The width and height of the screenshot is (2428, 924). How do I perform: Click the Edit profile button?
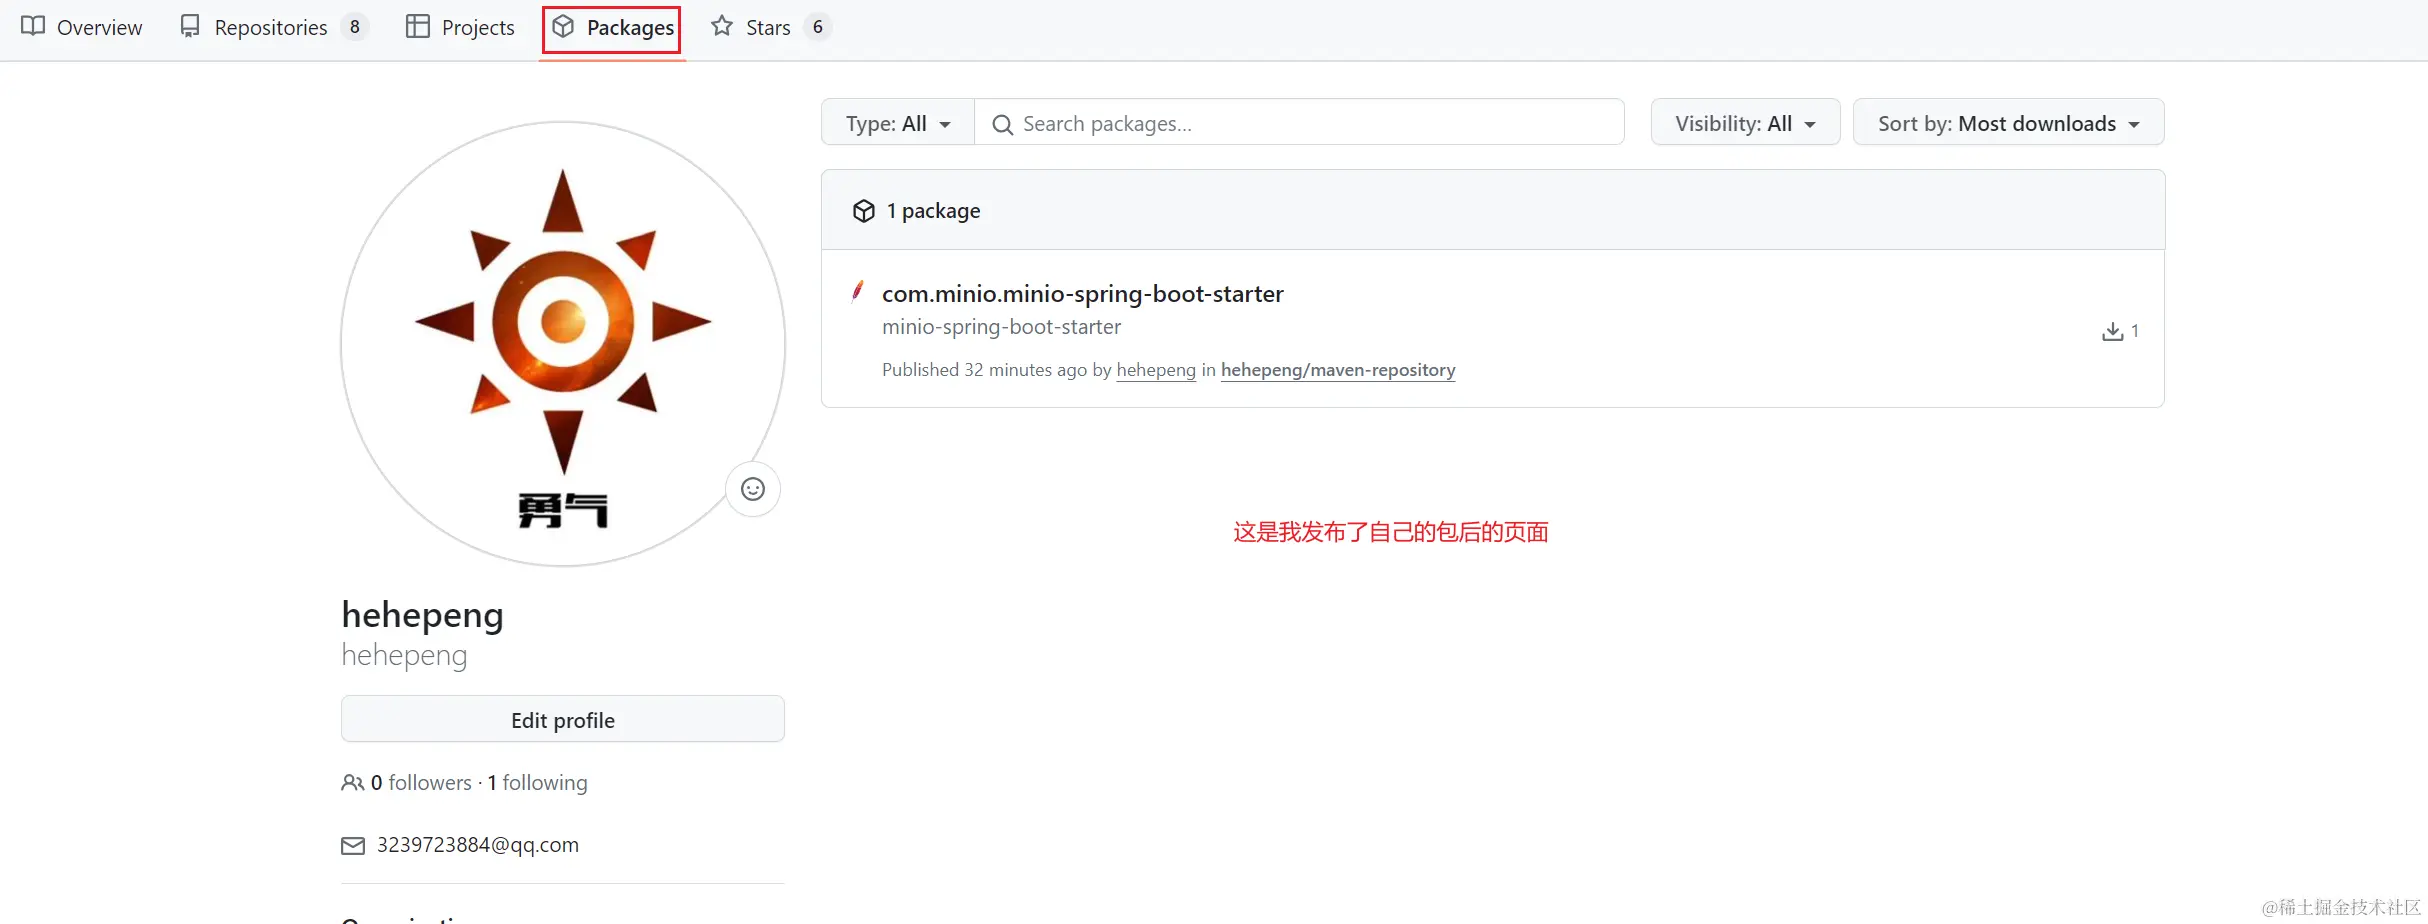point(563,719)
